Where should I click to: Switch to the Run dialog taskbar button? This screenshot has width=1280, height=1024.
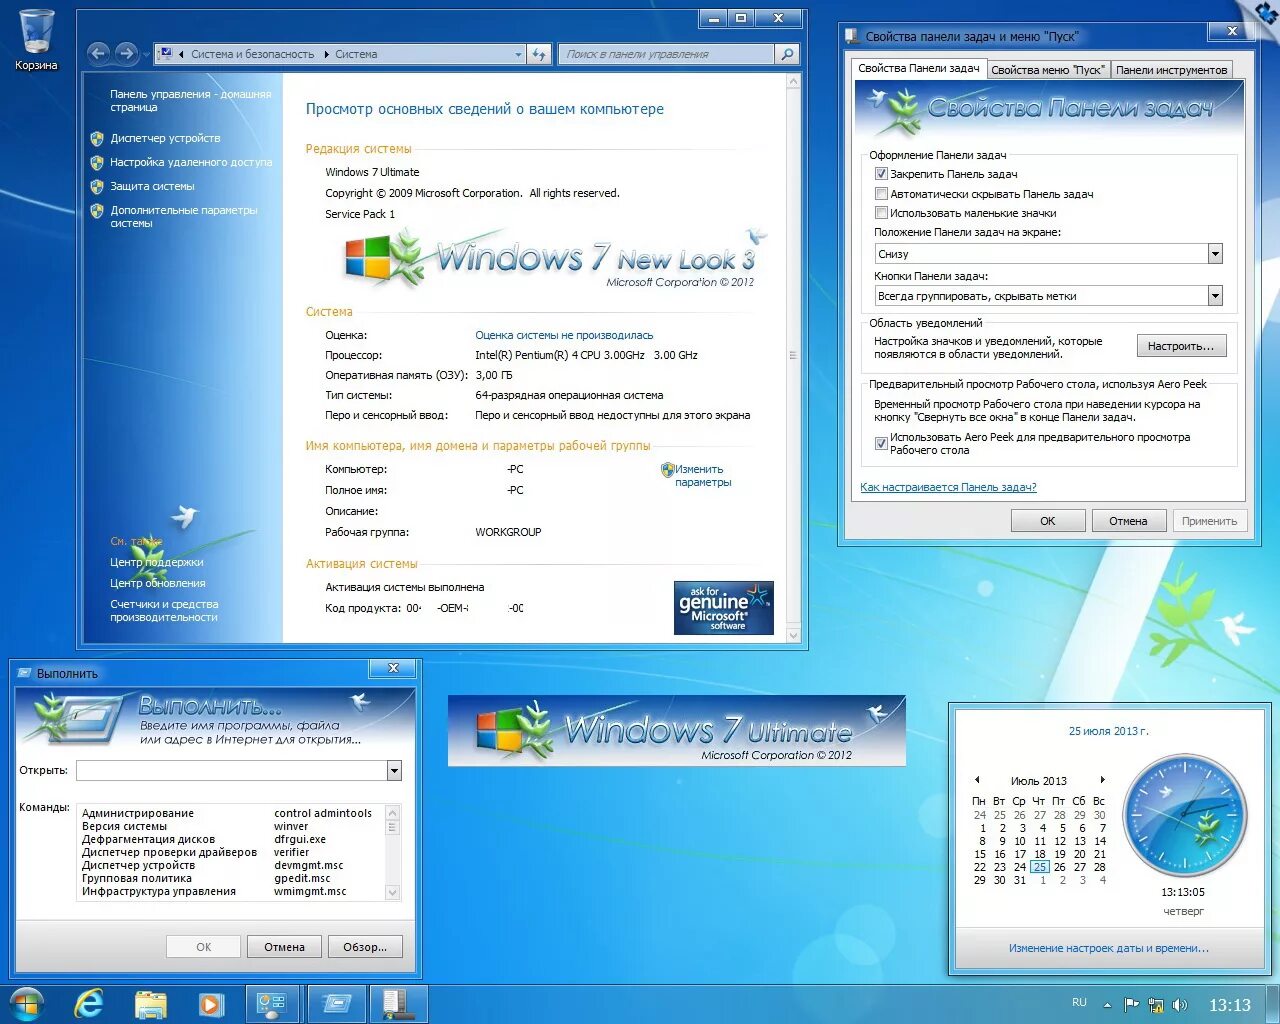[x=336, y=1004]
